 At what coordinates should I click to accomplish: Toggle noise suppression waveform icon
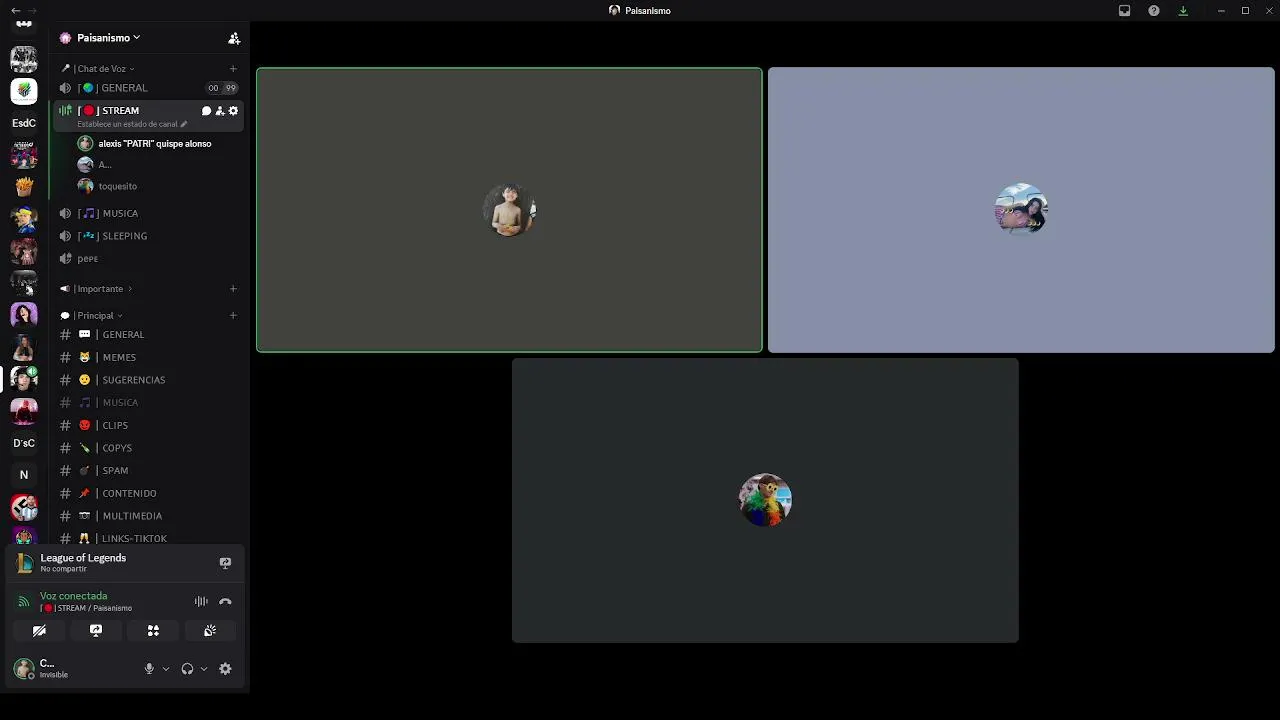201,601
